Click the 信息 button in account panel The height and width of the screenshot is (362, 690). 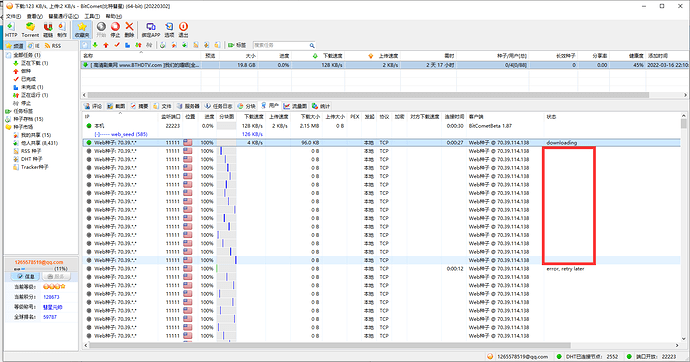pos(25,276)
